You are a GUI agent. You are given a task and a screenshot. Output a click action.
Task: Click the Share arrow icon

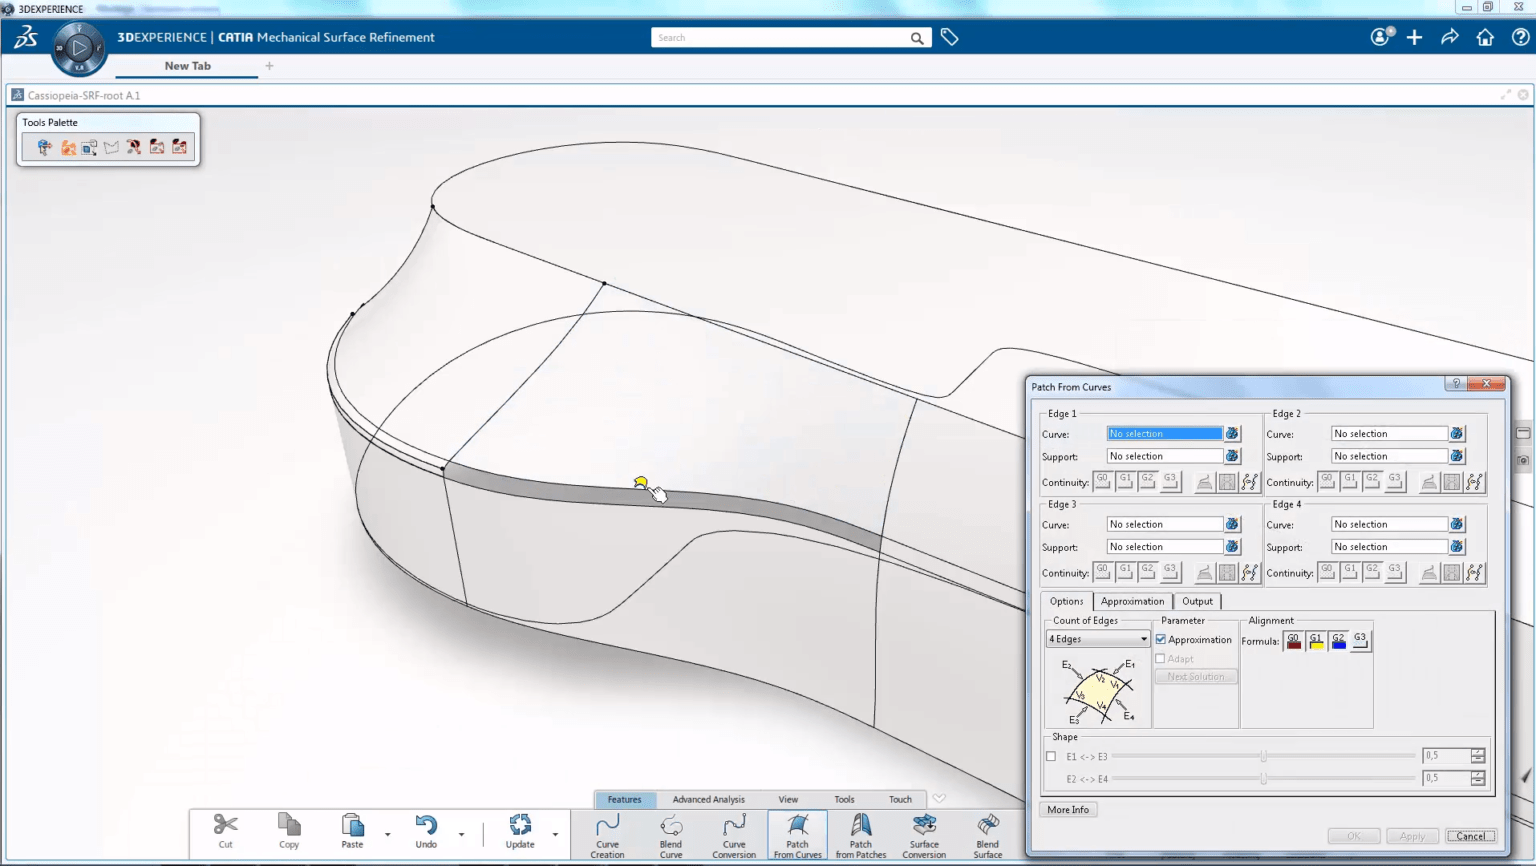click(1449, 37)
